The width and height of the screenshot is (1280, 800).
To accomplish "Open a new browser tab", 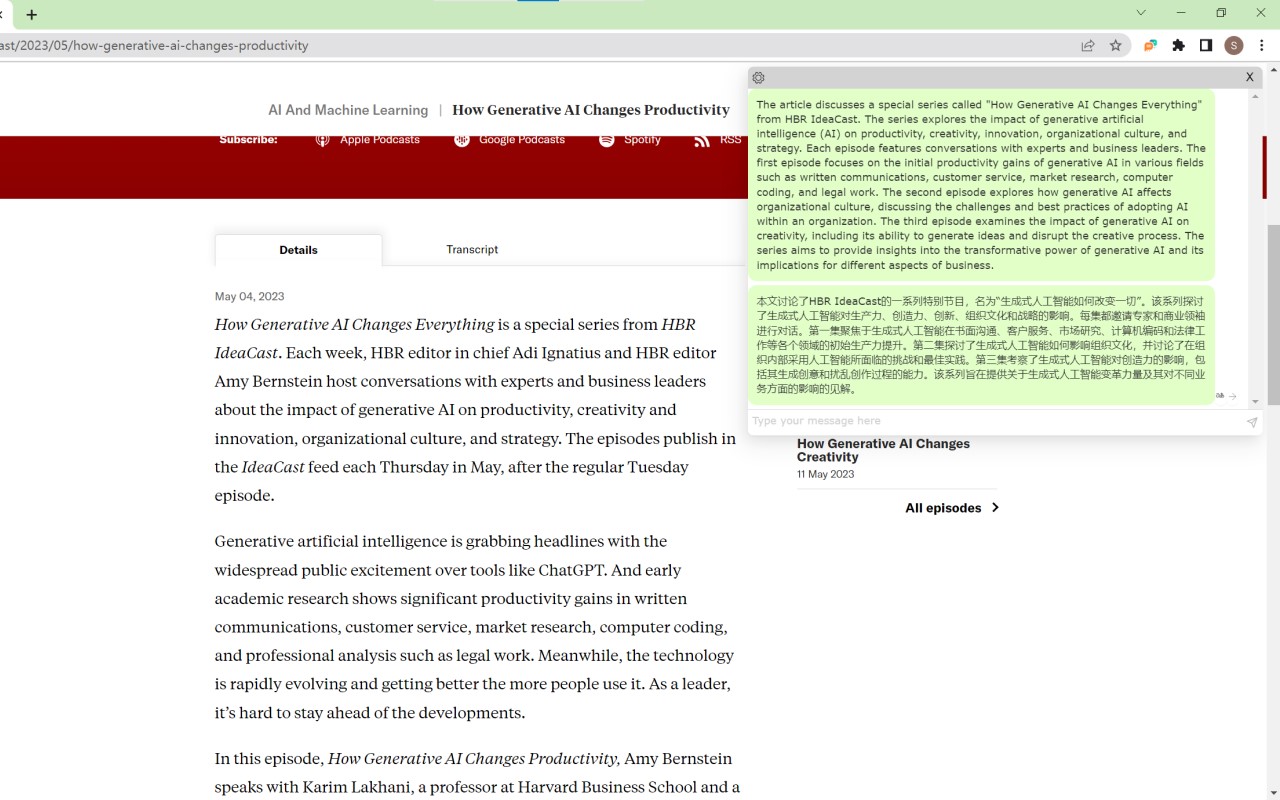I will coord(31,15).
